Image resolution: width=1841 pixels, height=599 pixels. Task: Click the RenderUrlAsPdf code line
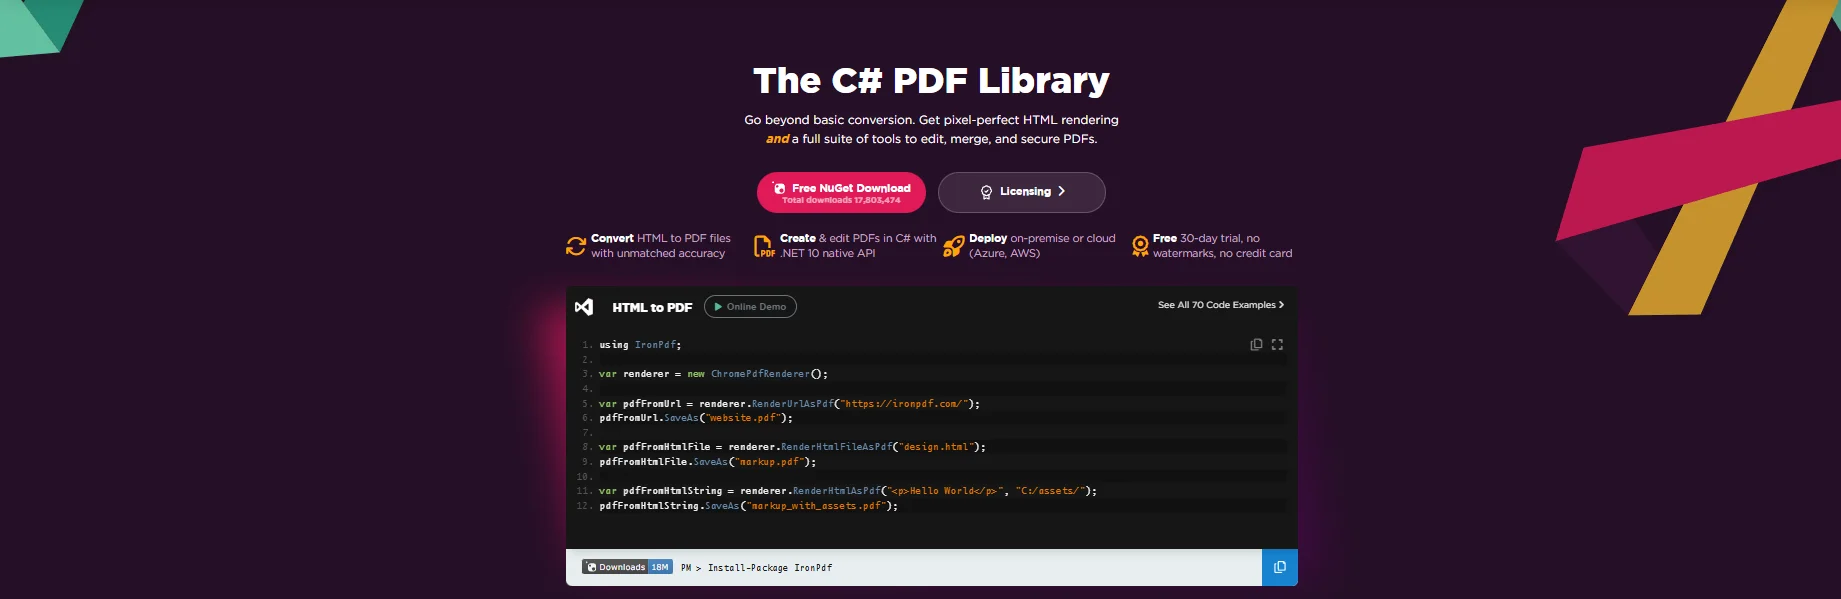(x=789, y=404)
